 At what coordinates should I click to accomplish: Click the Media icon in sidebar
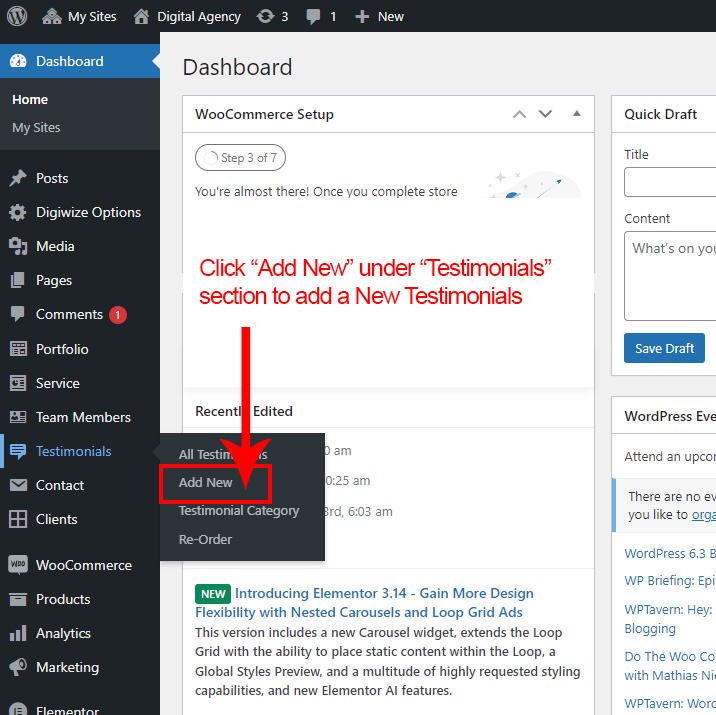tap(18, 246)
